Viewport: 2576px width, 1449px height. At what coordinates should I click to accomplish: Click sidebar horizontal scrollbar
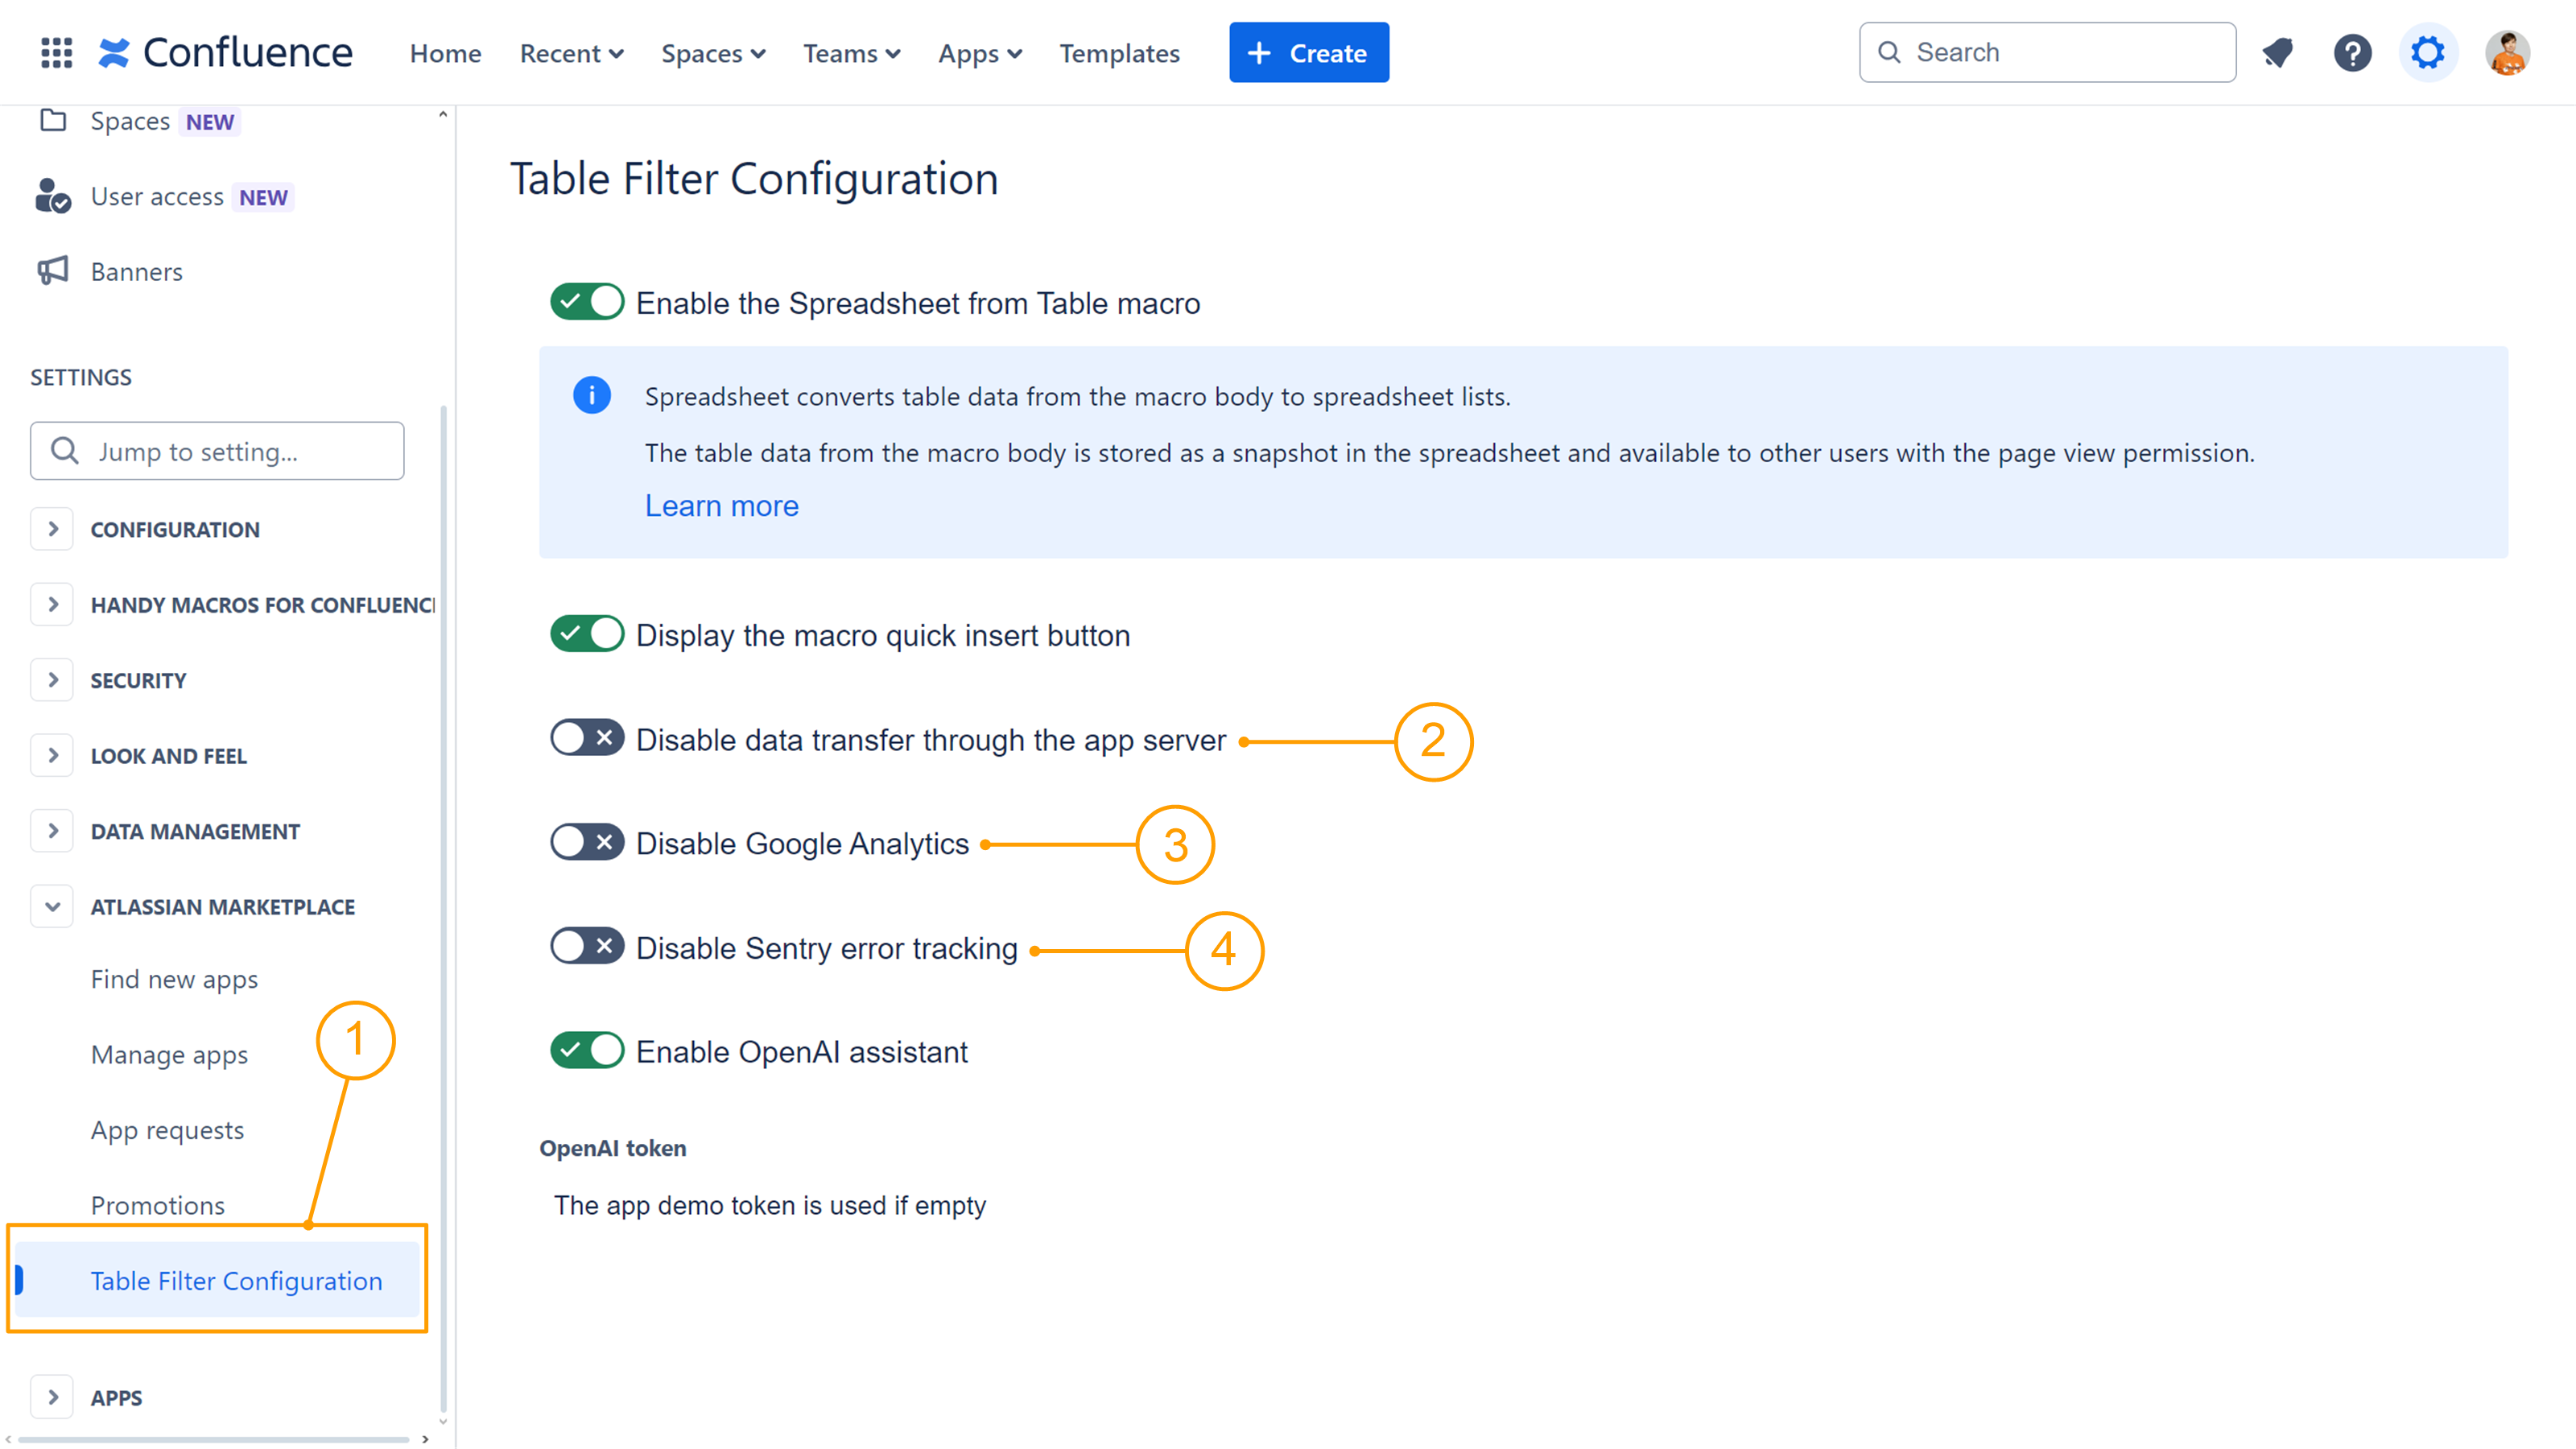click(x=213, y=1439)
